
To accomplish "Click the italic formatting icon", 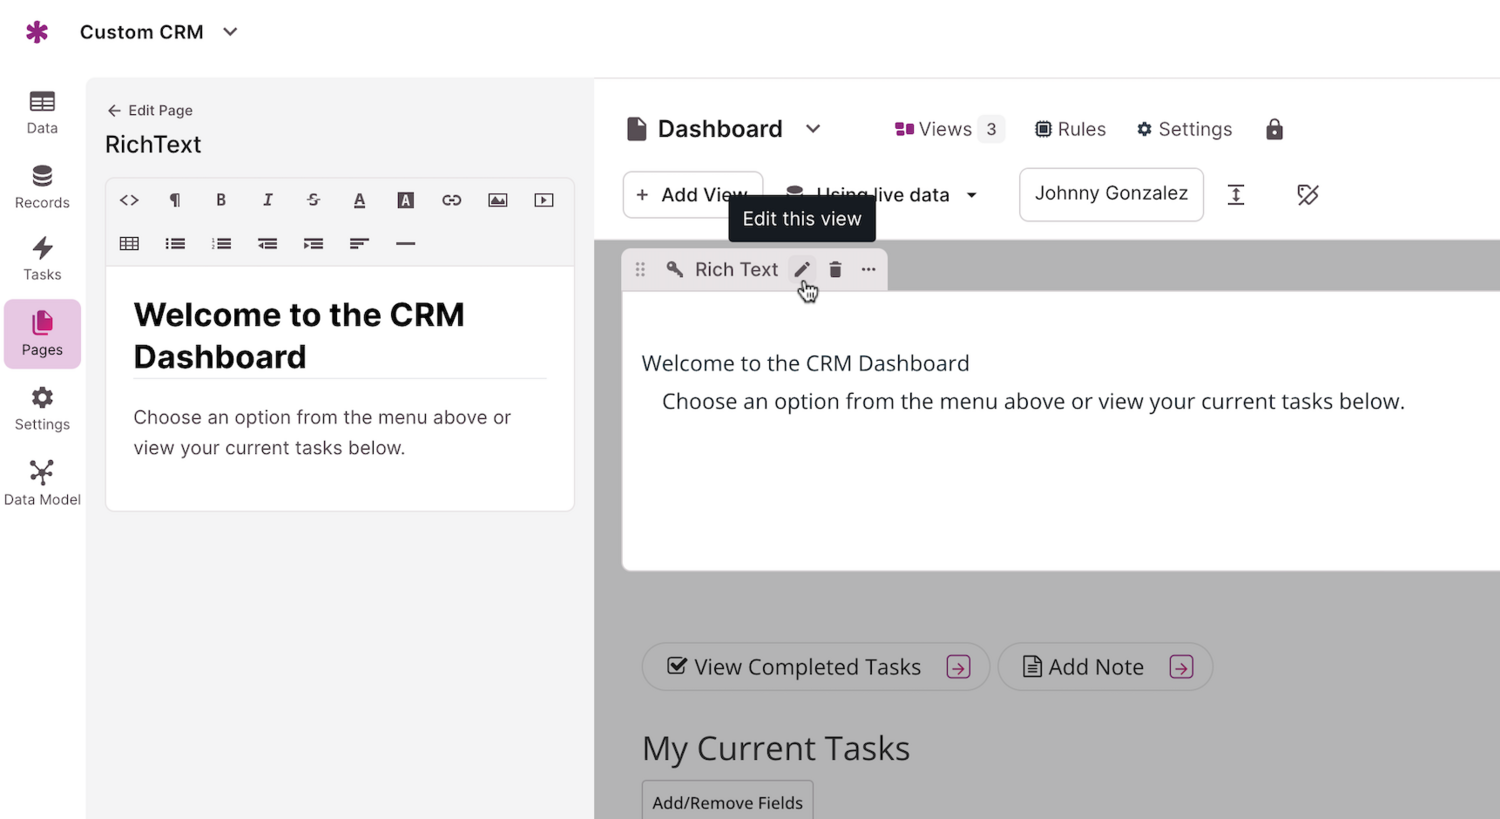I will coord(267,200).
